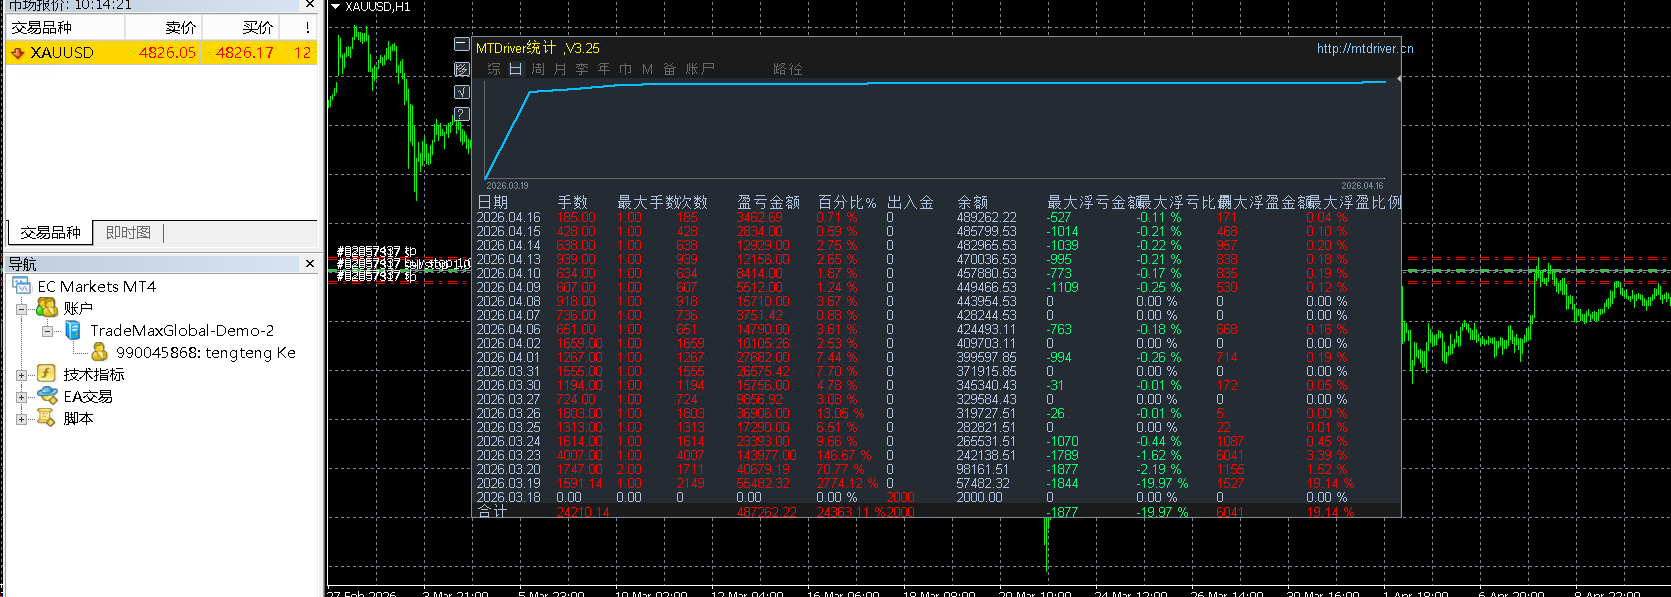Close the Market Watch panel

311,5
